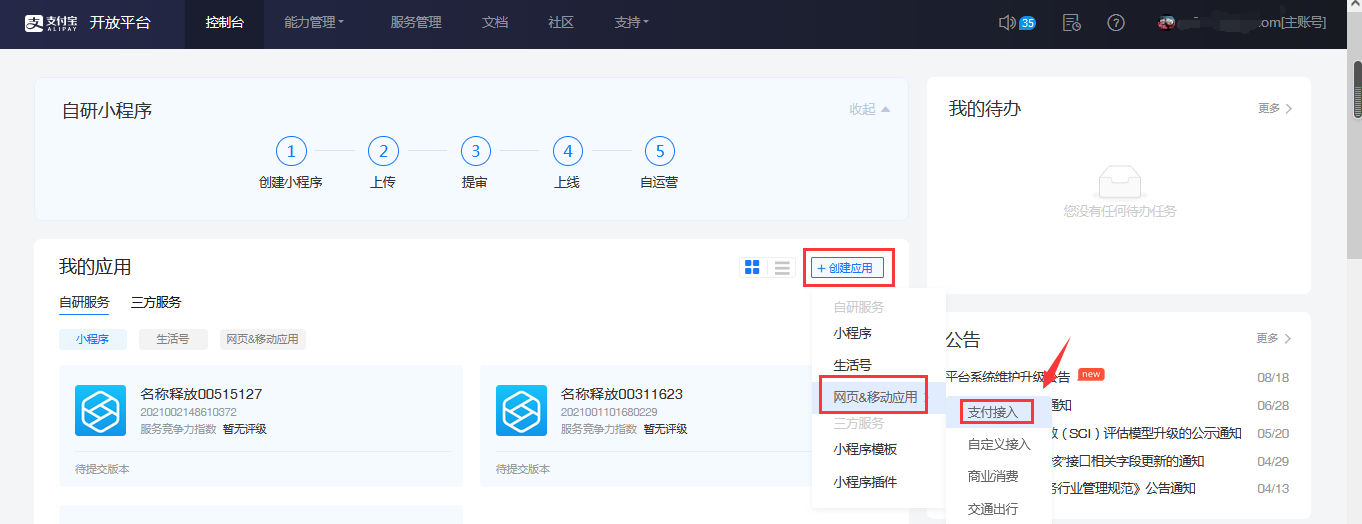
Task: Expand the 支持 dropdown in navigation
Action: 631,23
